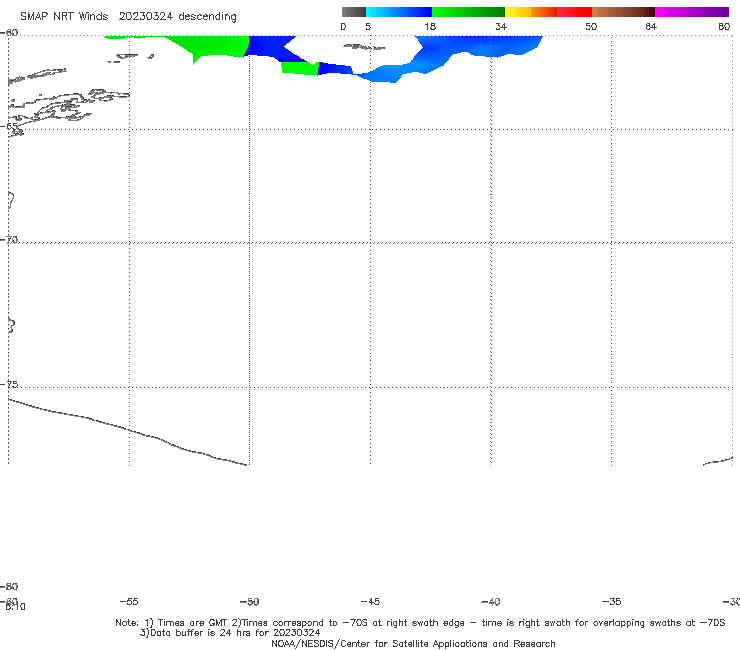
Task: Click the longitude label '-40'
Action: [490, 601]
